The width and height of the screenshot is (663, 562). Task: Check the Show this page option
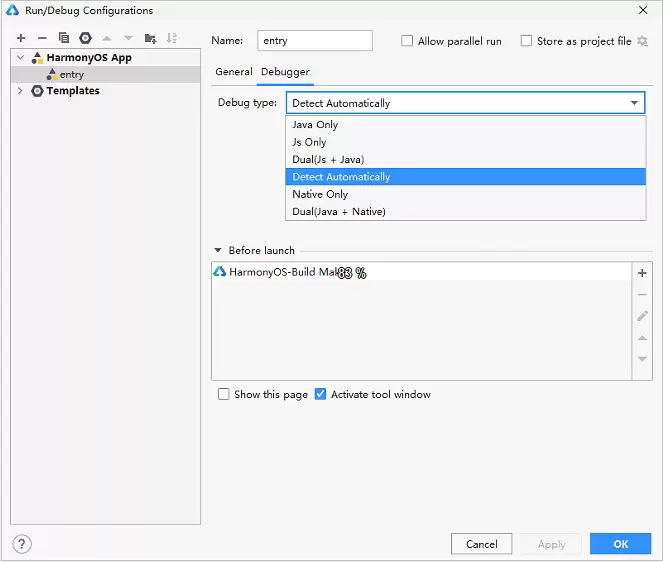click(x=224, y=394)
